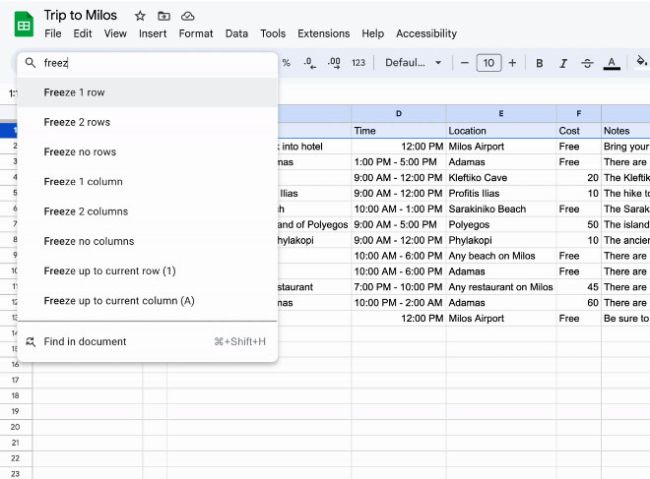The height and width of the screenshot is (479, 650).
Task: Select Freeze up to current row (1)
Action: (x=148, y=271)
